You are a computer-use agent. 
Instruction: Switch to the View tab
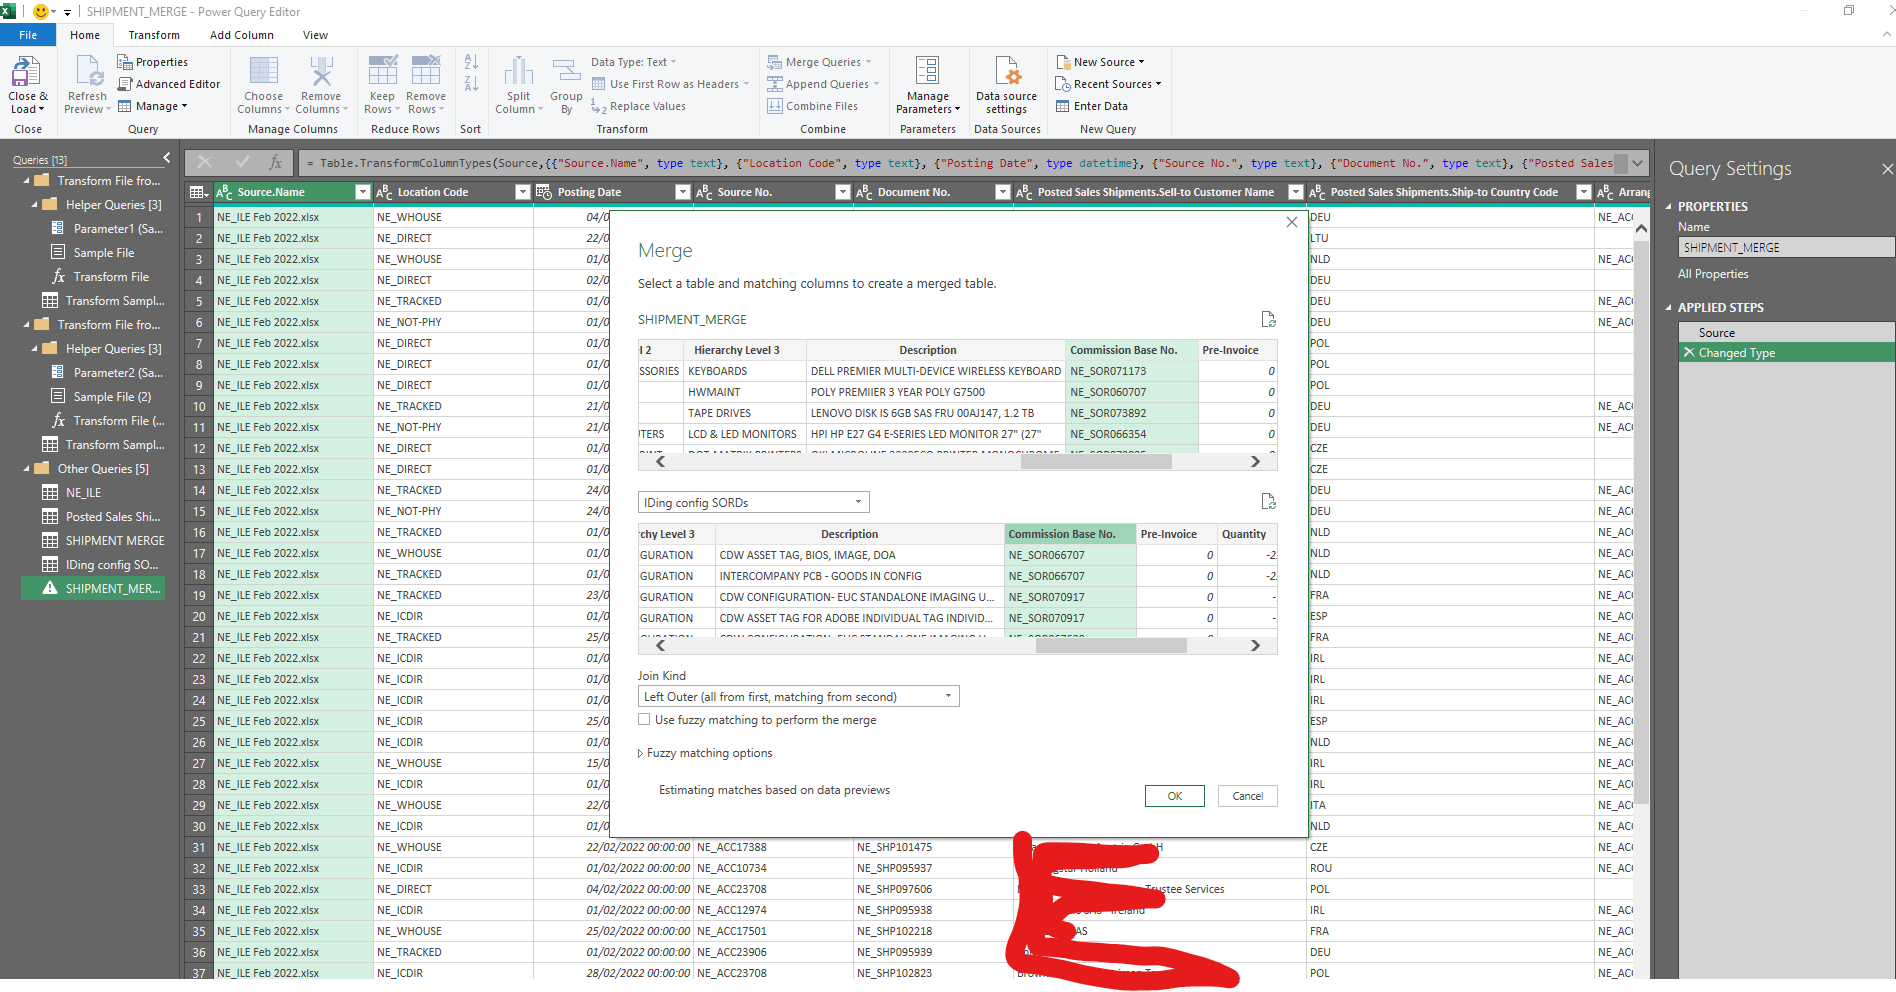[x=316, y=35]
